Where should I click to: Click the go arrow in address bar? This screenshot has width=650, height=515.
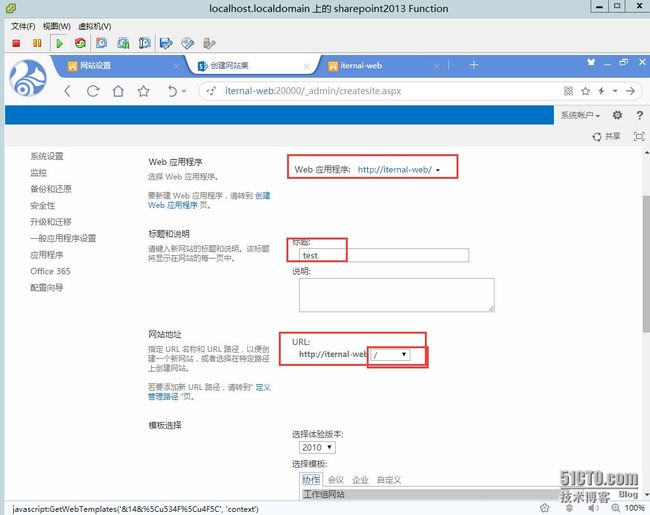[x=630, y=91]
